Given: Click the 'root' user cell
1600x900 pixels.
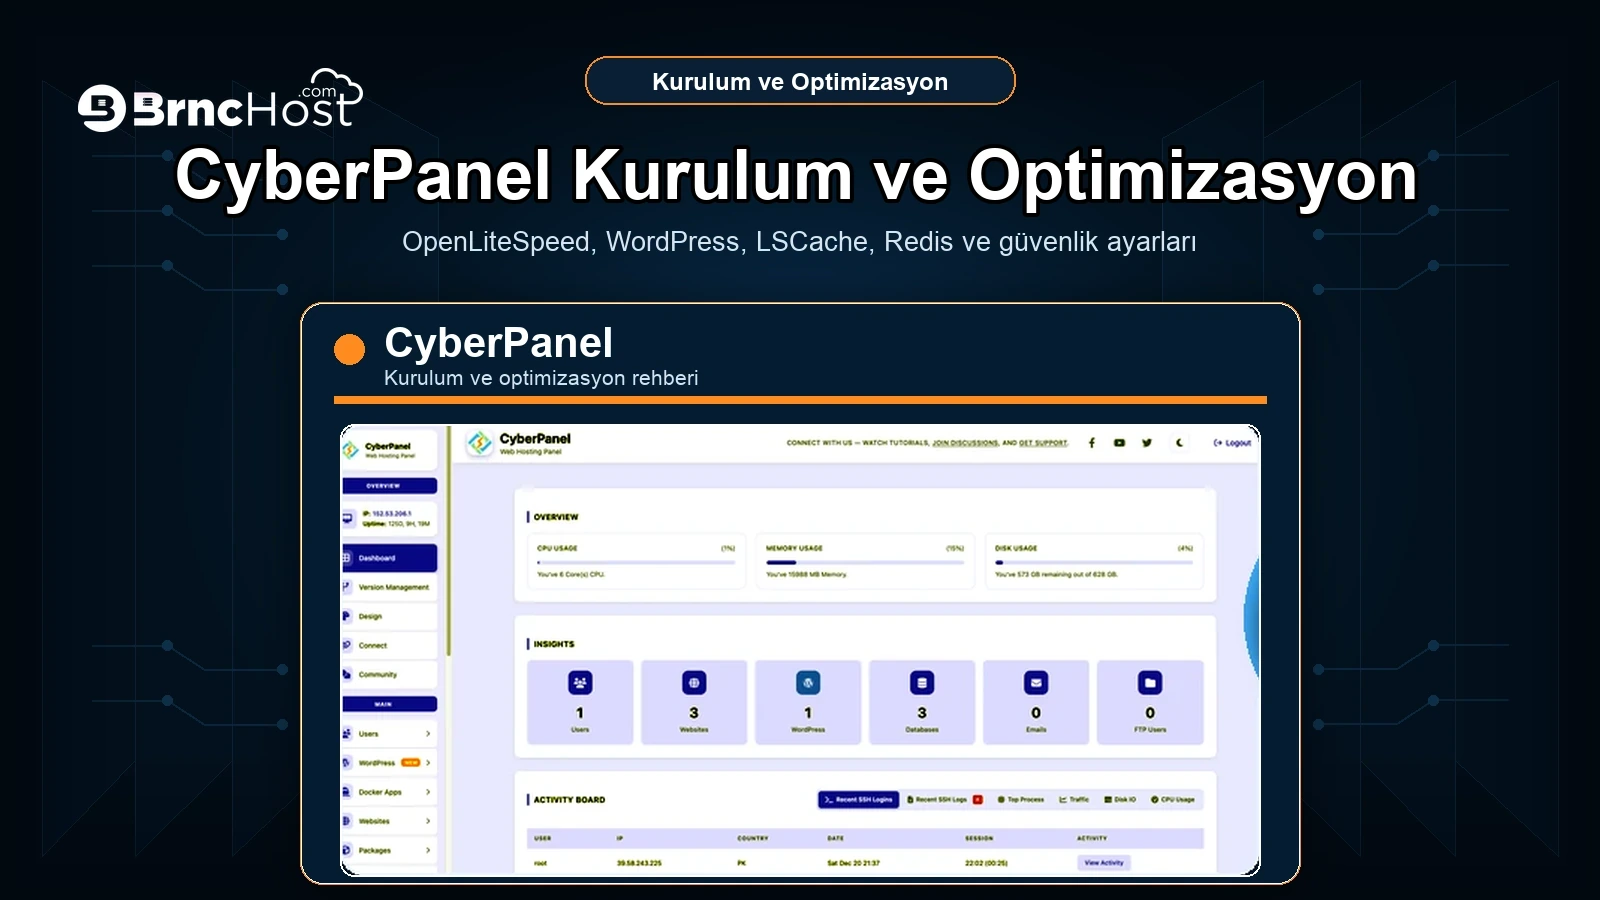Looking at the screenshot, I should point(541,863).
